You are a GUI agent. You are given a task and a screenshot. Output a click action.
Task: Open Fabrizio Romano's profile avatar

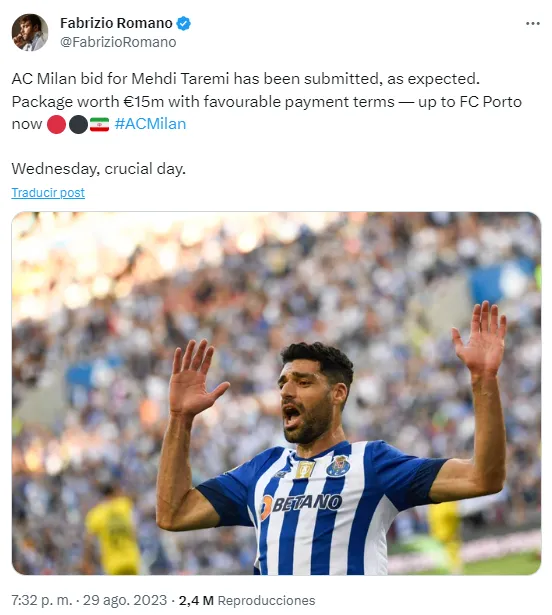[x=30, y=33]
